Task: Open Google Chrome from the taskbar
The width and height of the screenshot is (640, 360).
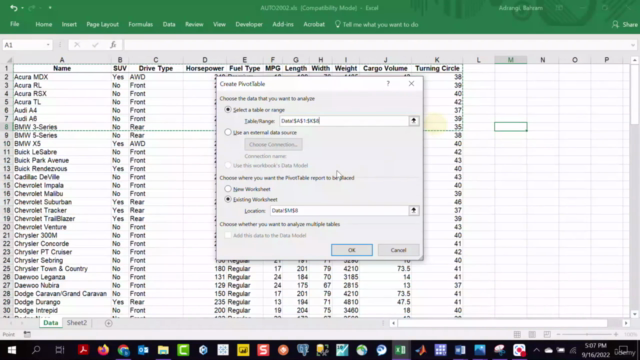Action: [x=123, y=350]
